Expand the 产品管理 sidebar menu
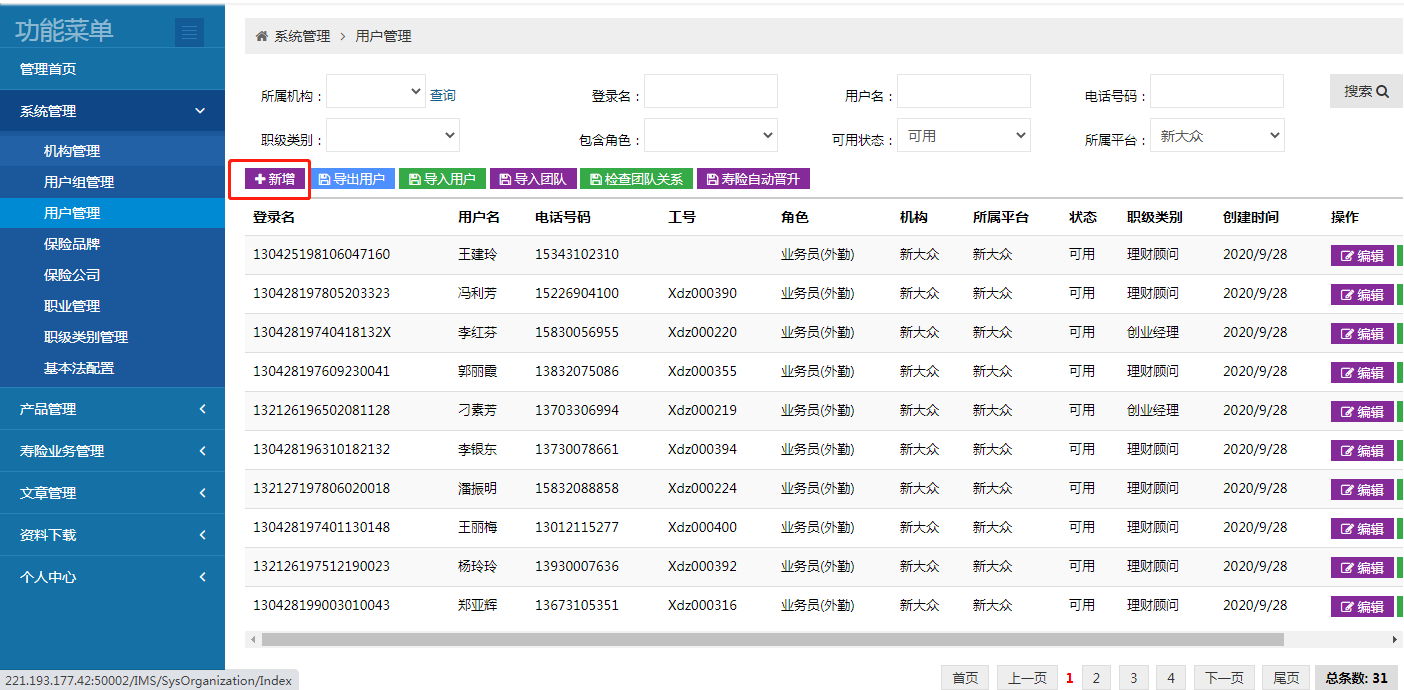Viewport: 1404px width, 690px height. click(112, 409)
